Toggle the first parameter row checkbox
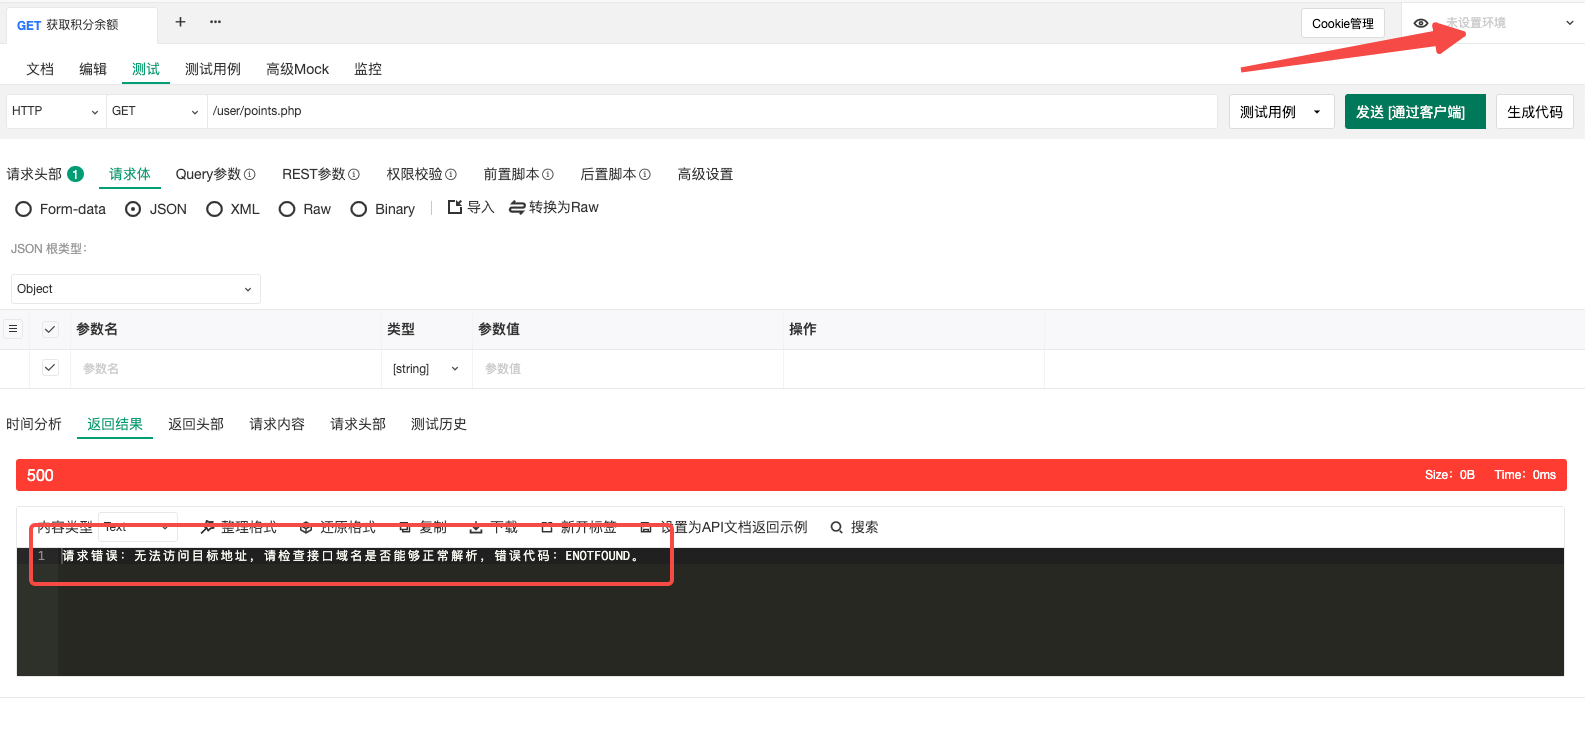The height and width of the screenshot is (742, 1585). click(50, 368)
